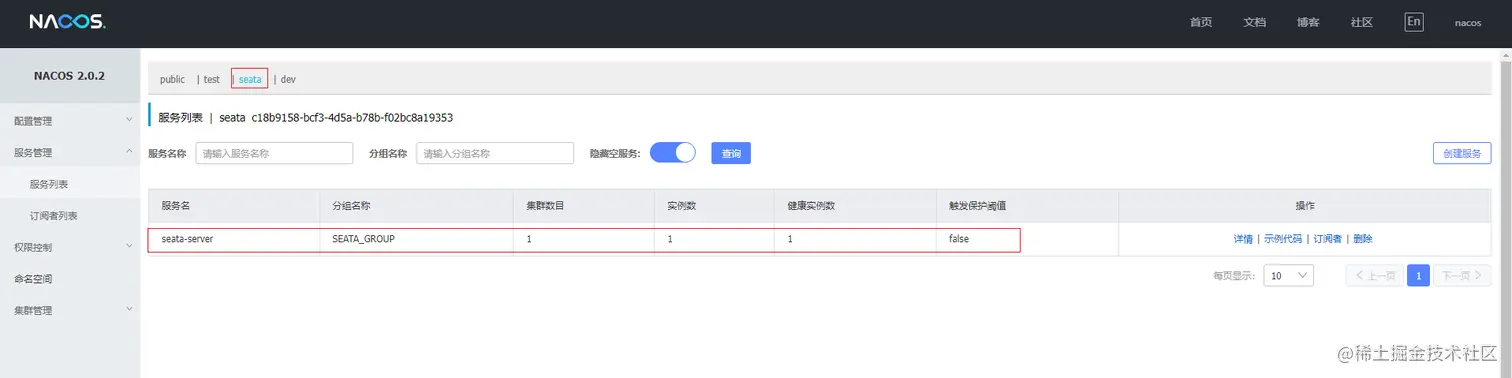
Task: Click the 上一页 pagination button
Action: [x=1374, y=276]
